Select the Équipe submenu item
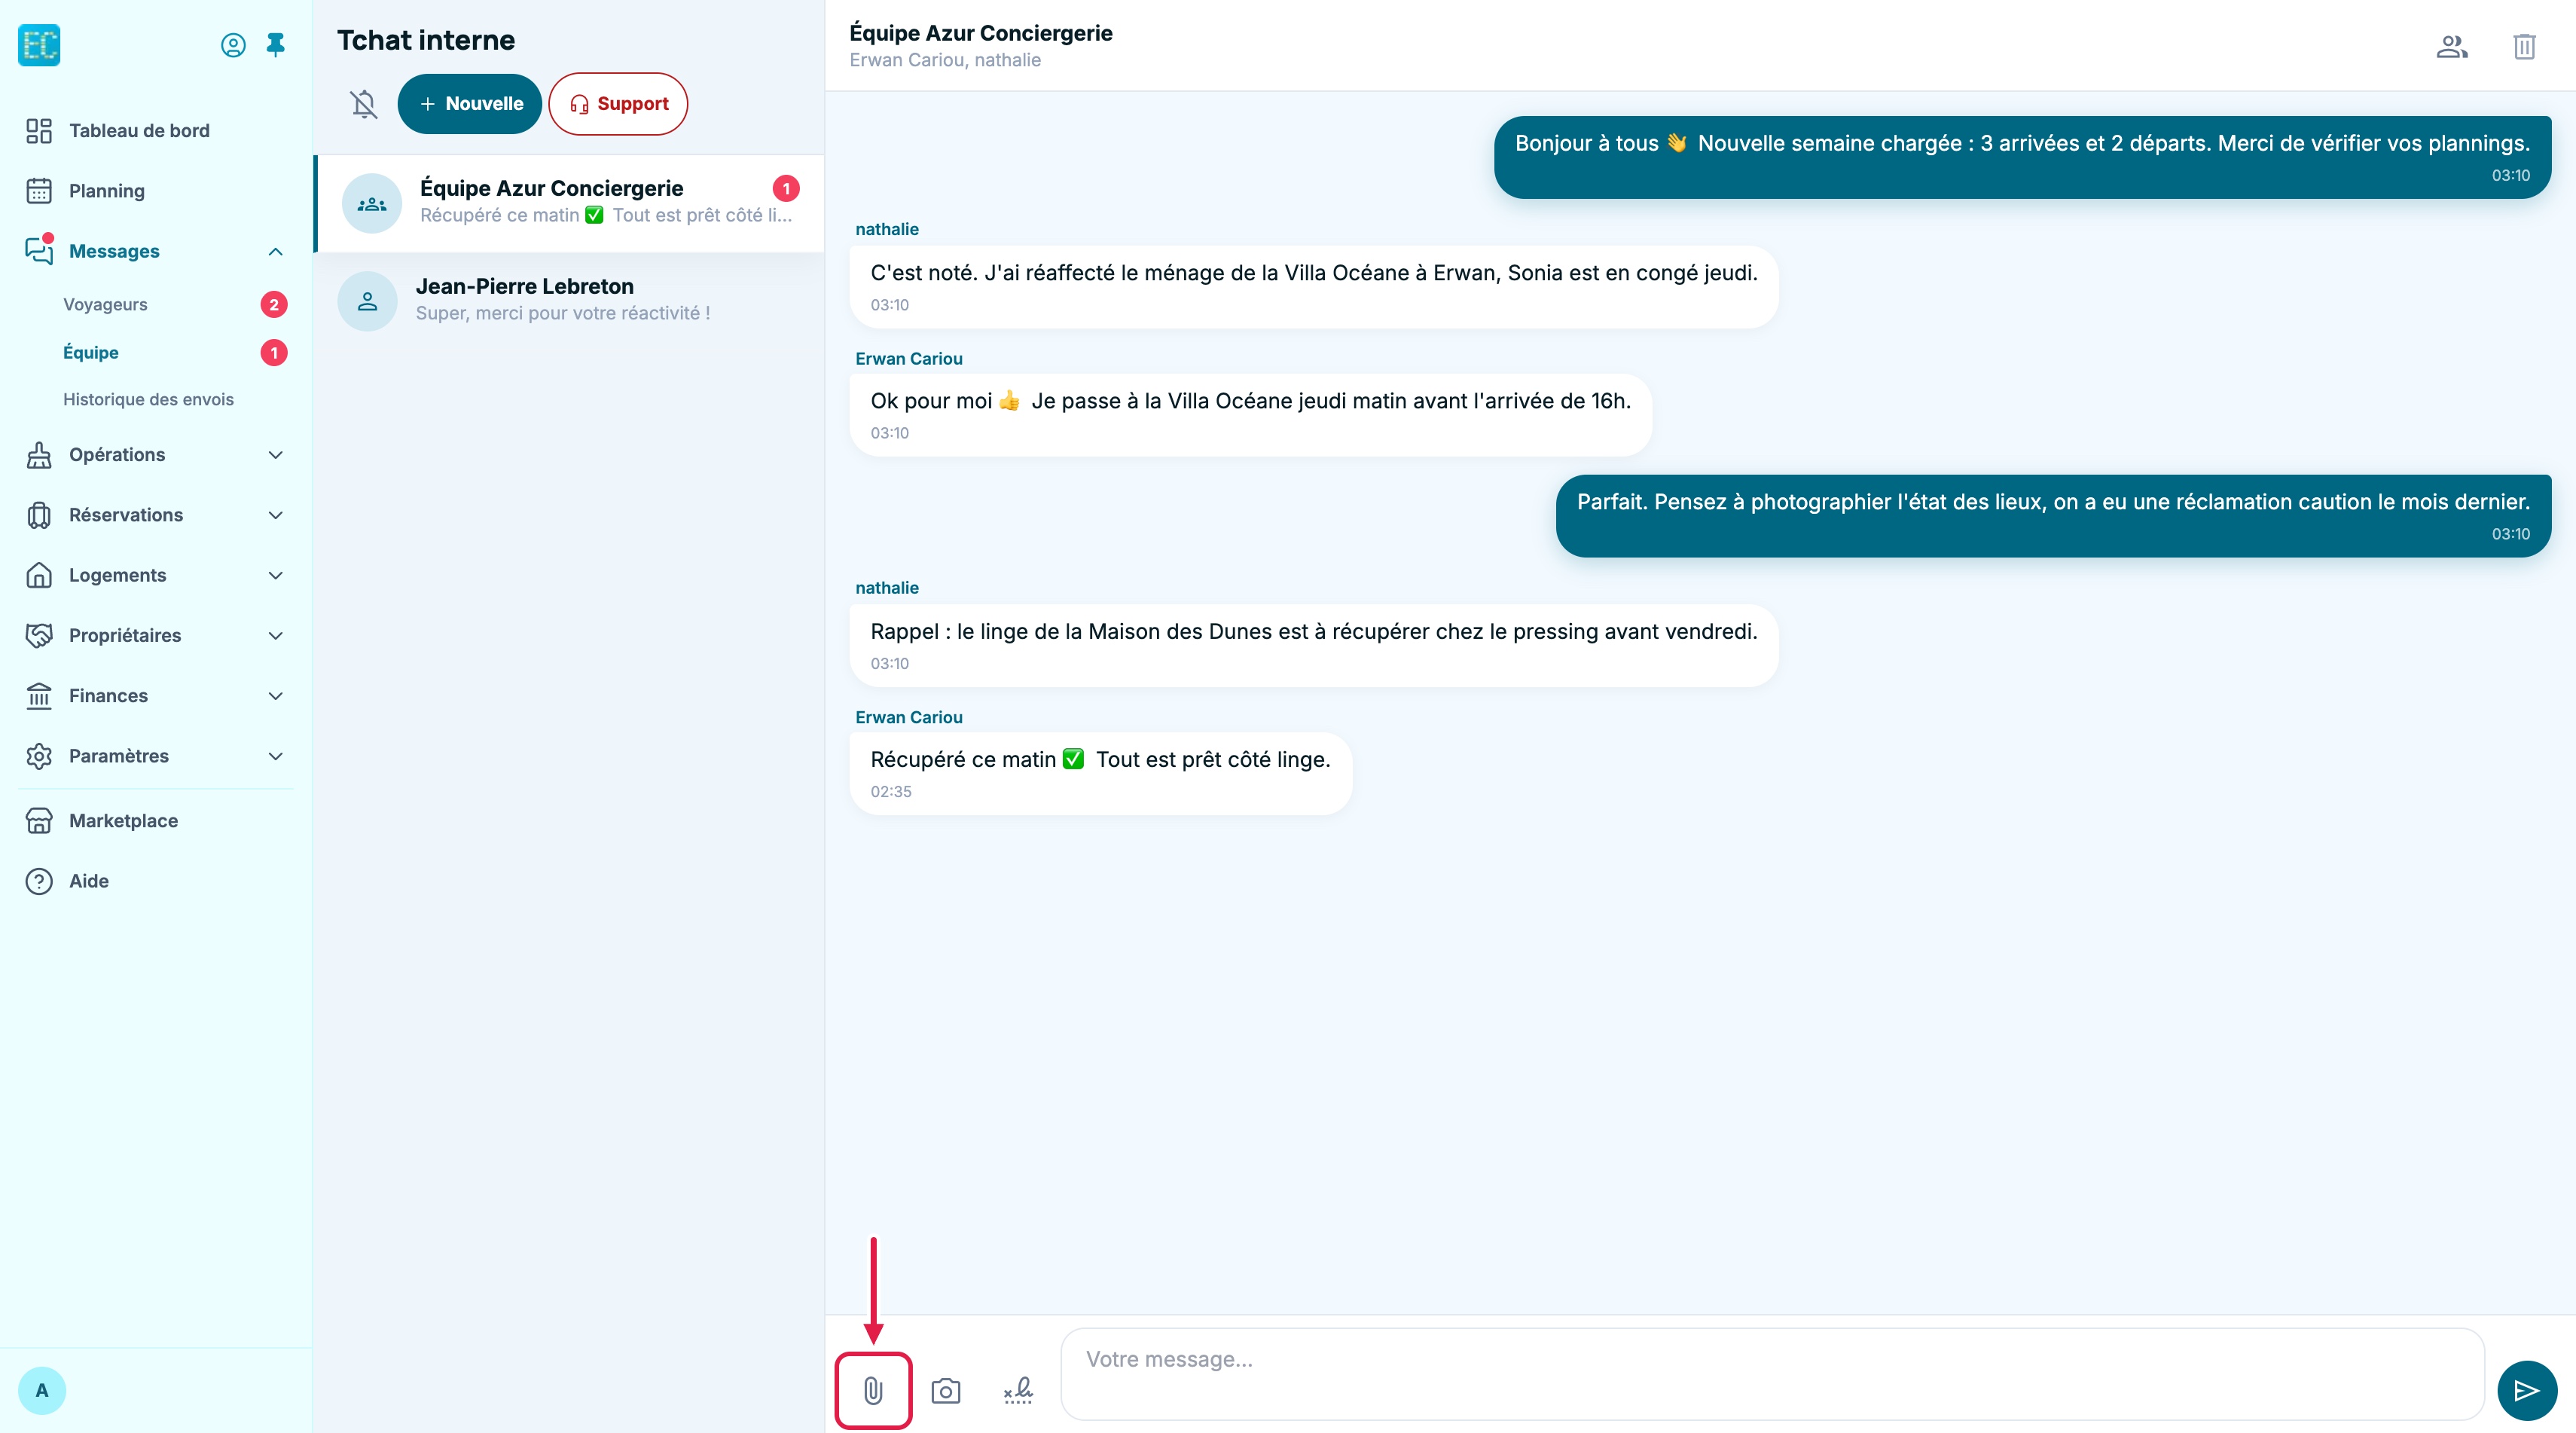 (91, 352)
